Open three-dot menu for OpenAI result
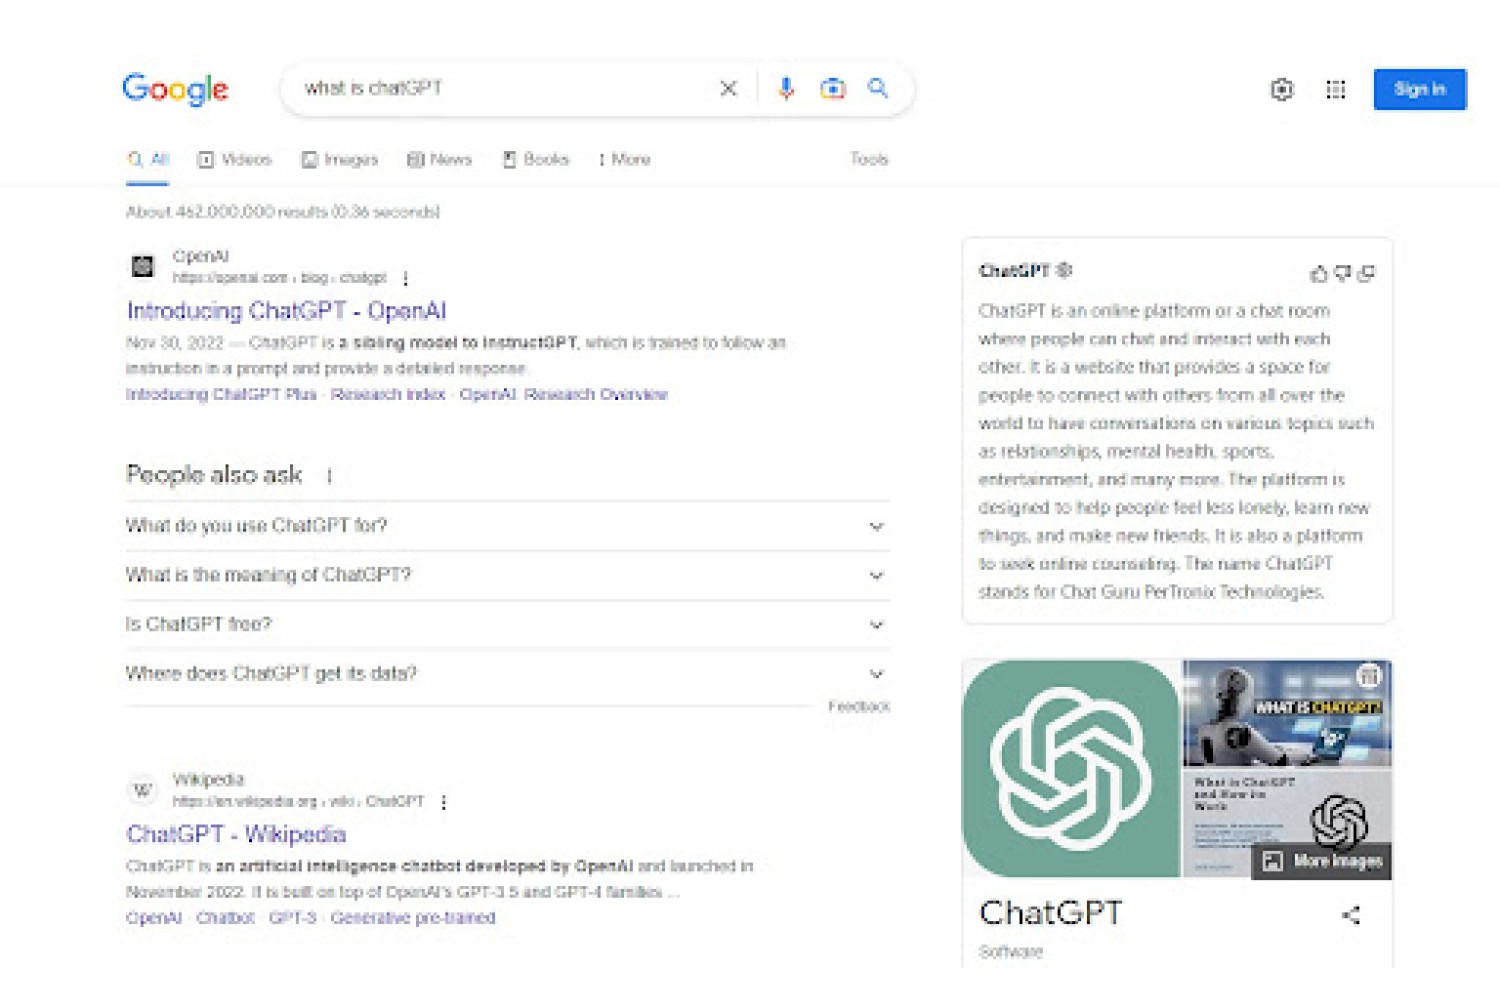Image resolution: width=1500 pixels, height=1000 pixels. tap(405, 278)
